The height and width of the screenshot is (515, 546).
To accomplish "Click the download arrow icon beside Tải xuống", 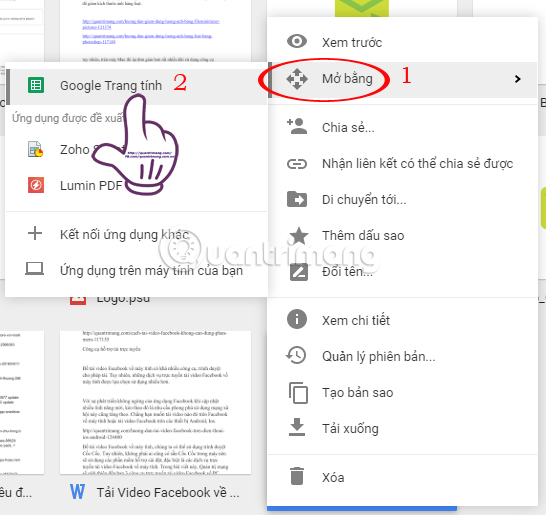I will click(297, 427).
